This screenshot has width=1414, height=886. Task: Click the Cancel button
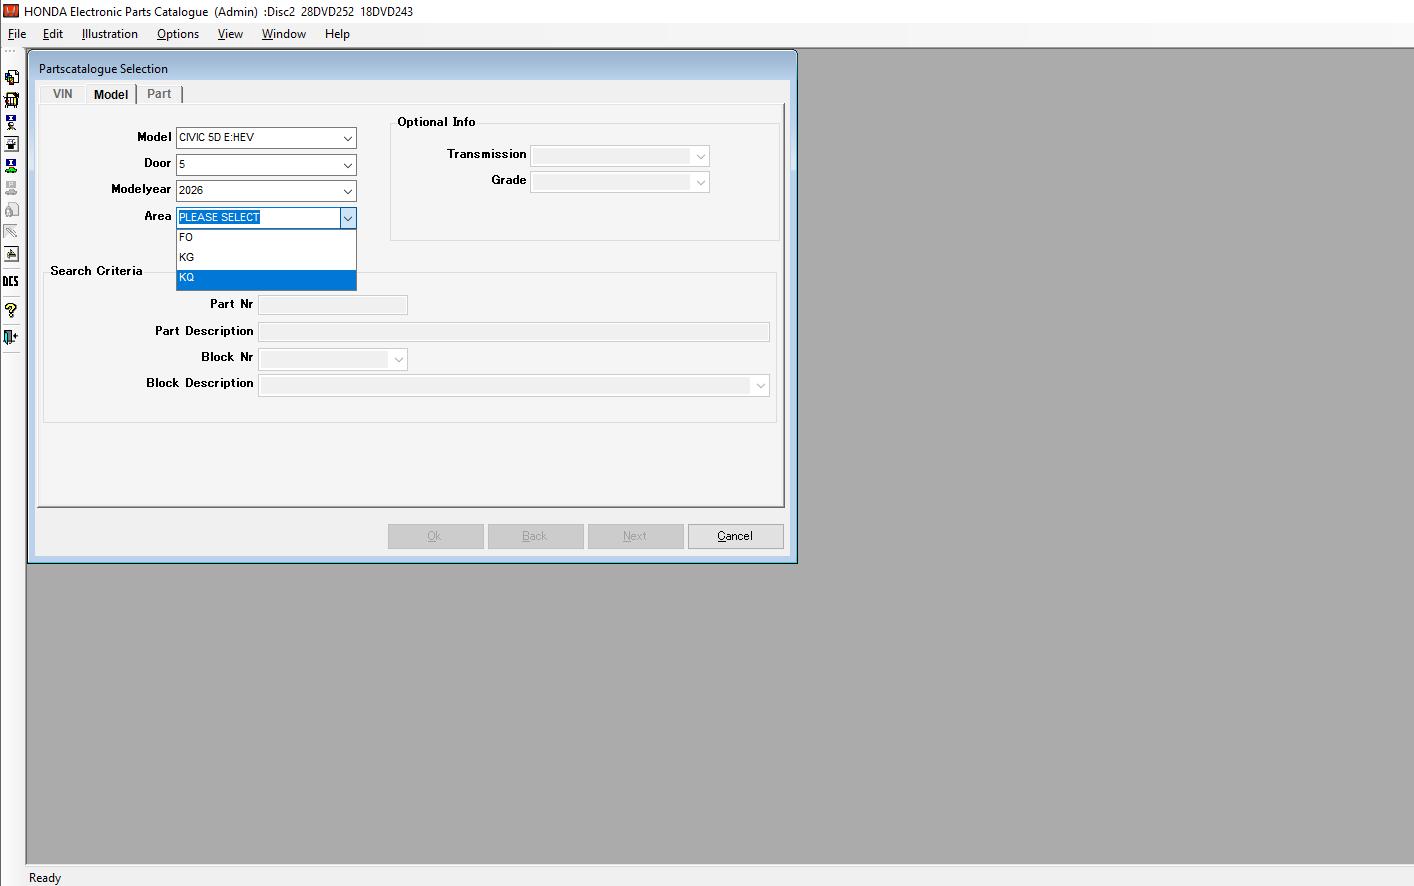tap(735, 536)
